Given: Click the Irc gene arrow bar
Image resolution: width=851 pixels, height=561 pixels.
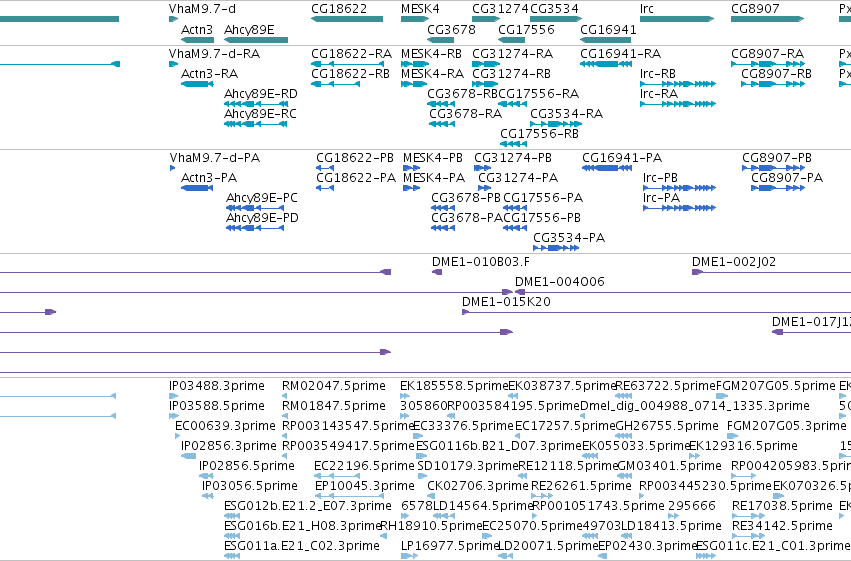Looking at the screenshot, I should coord(677,19).
